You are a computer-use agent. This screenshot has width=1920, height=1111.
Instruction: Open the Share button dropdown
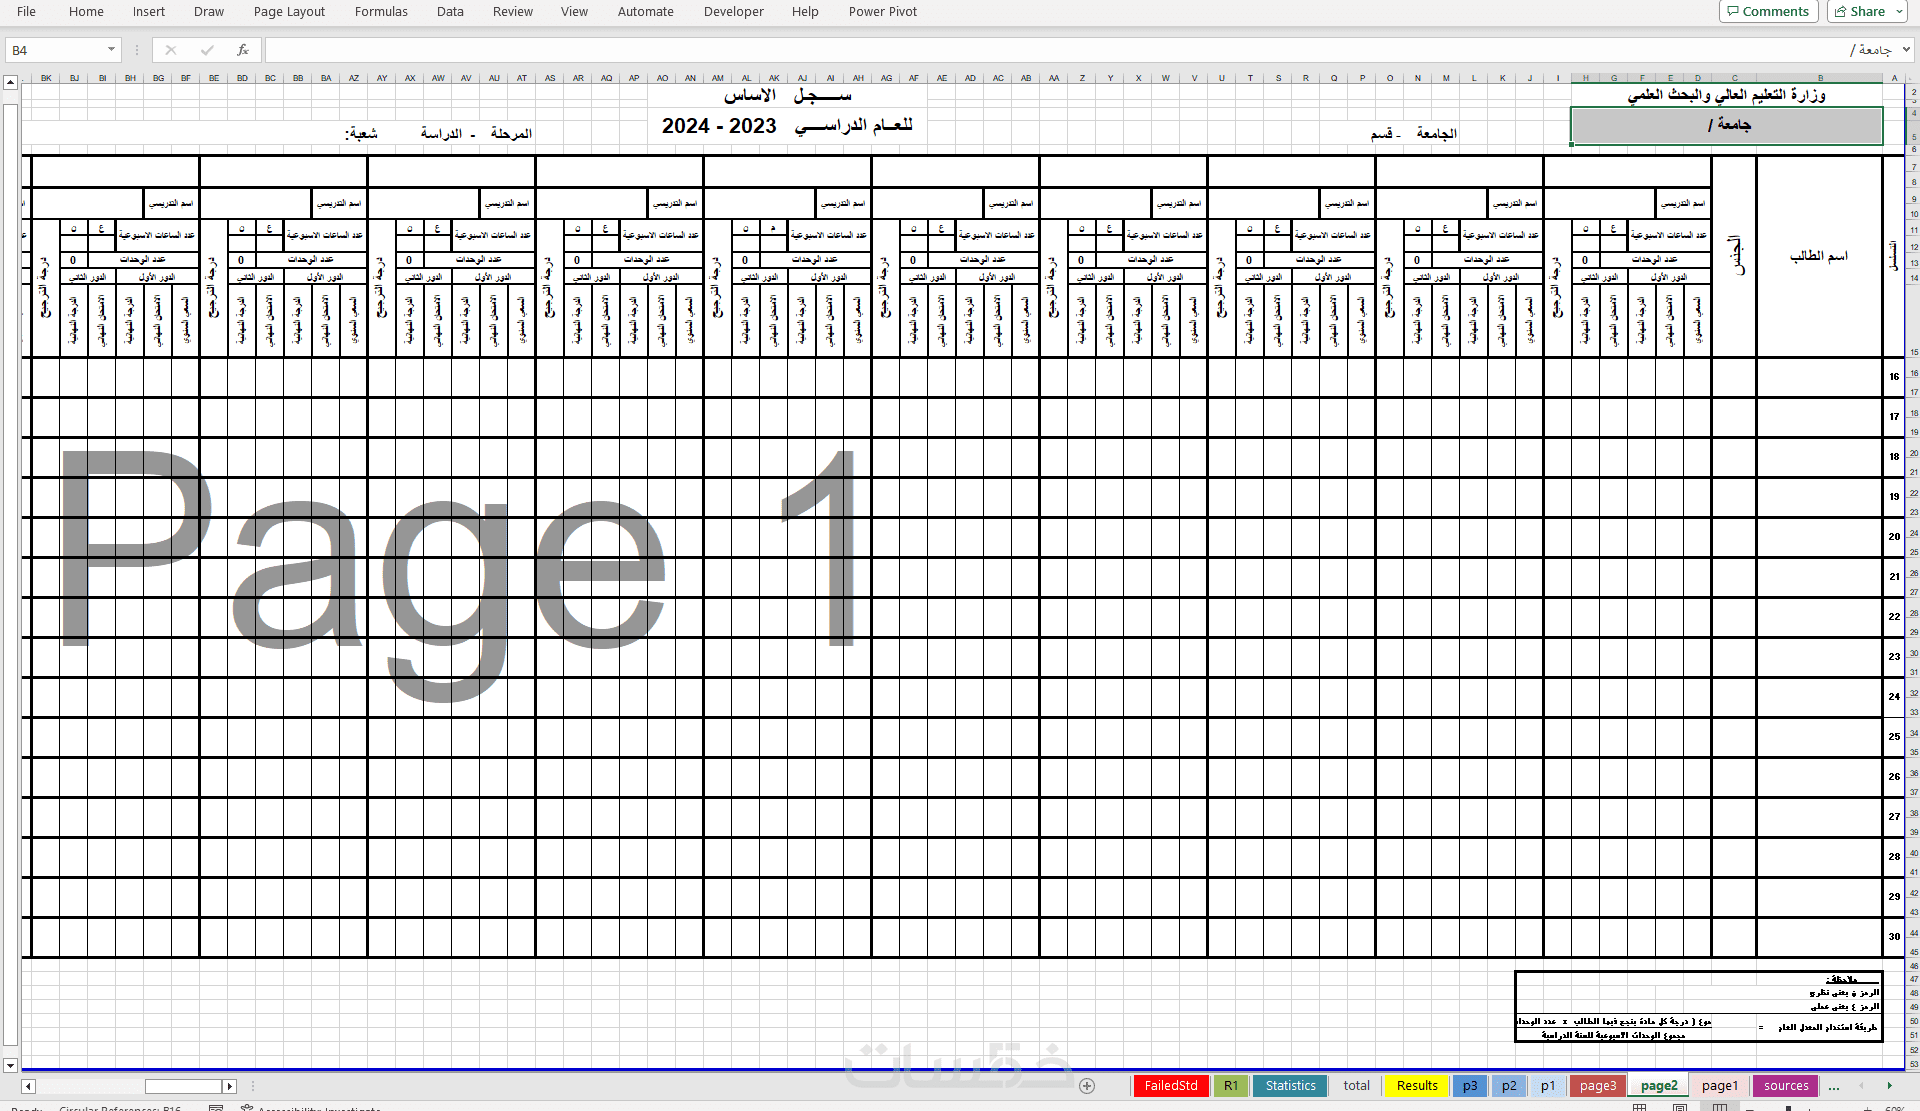coord(1899,12)
